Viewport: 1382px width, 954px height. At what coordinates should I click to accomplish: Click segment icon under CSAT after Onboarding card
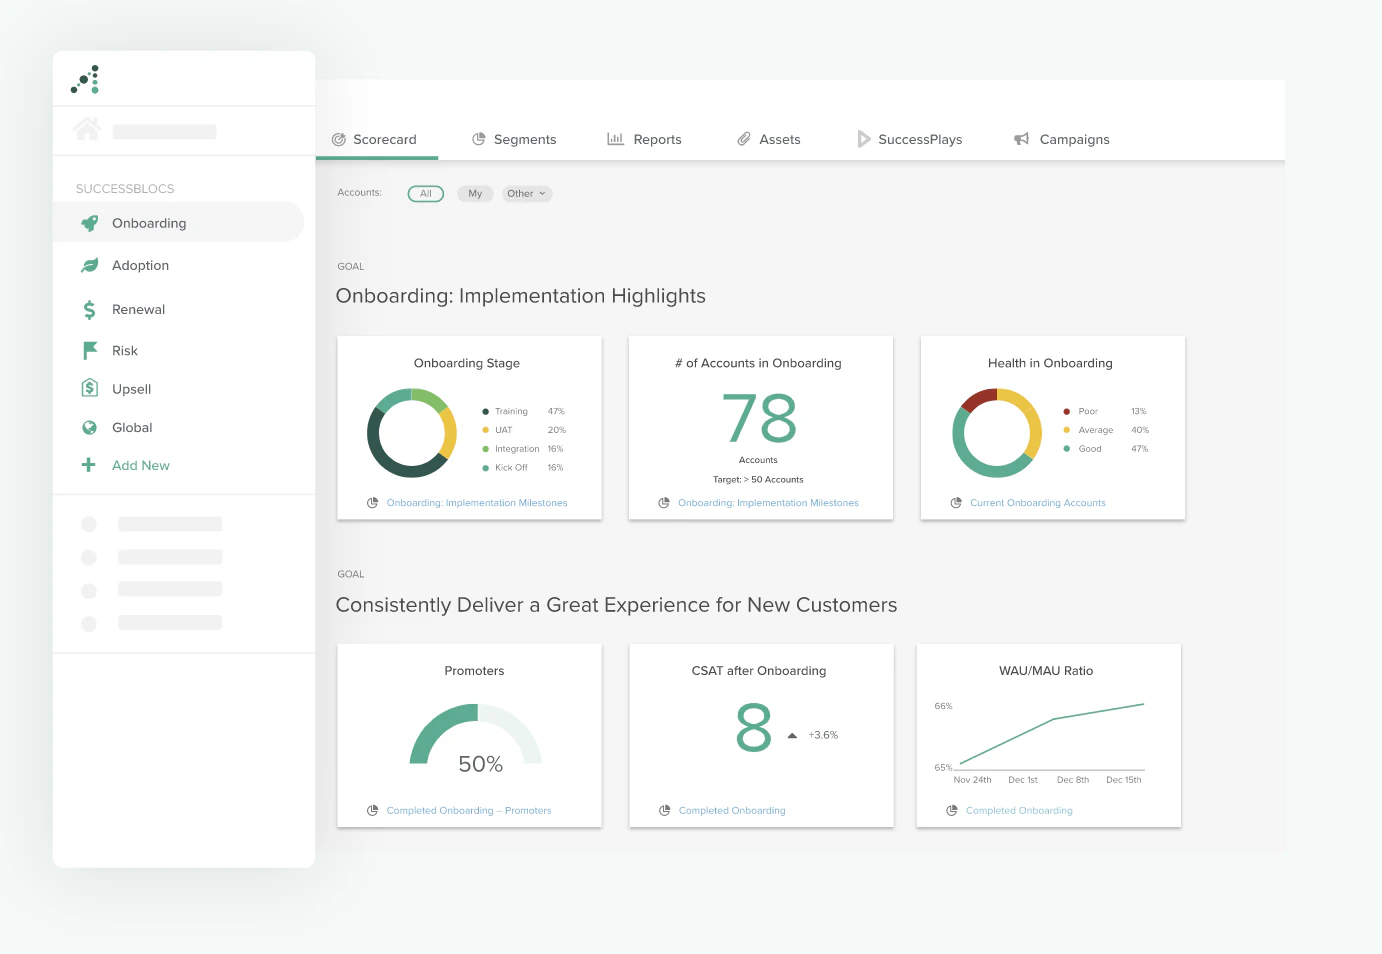[x=665, y=811]
